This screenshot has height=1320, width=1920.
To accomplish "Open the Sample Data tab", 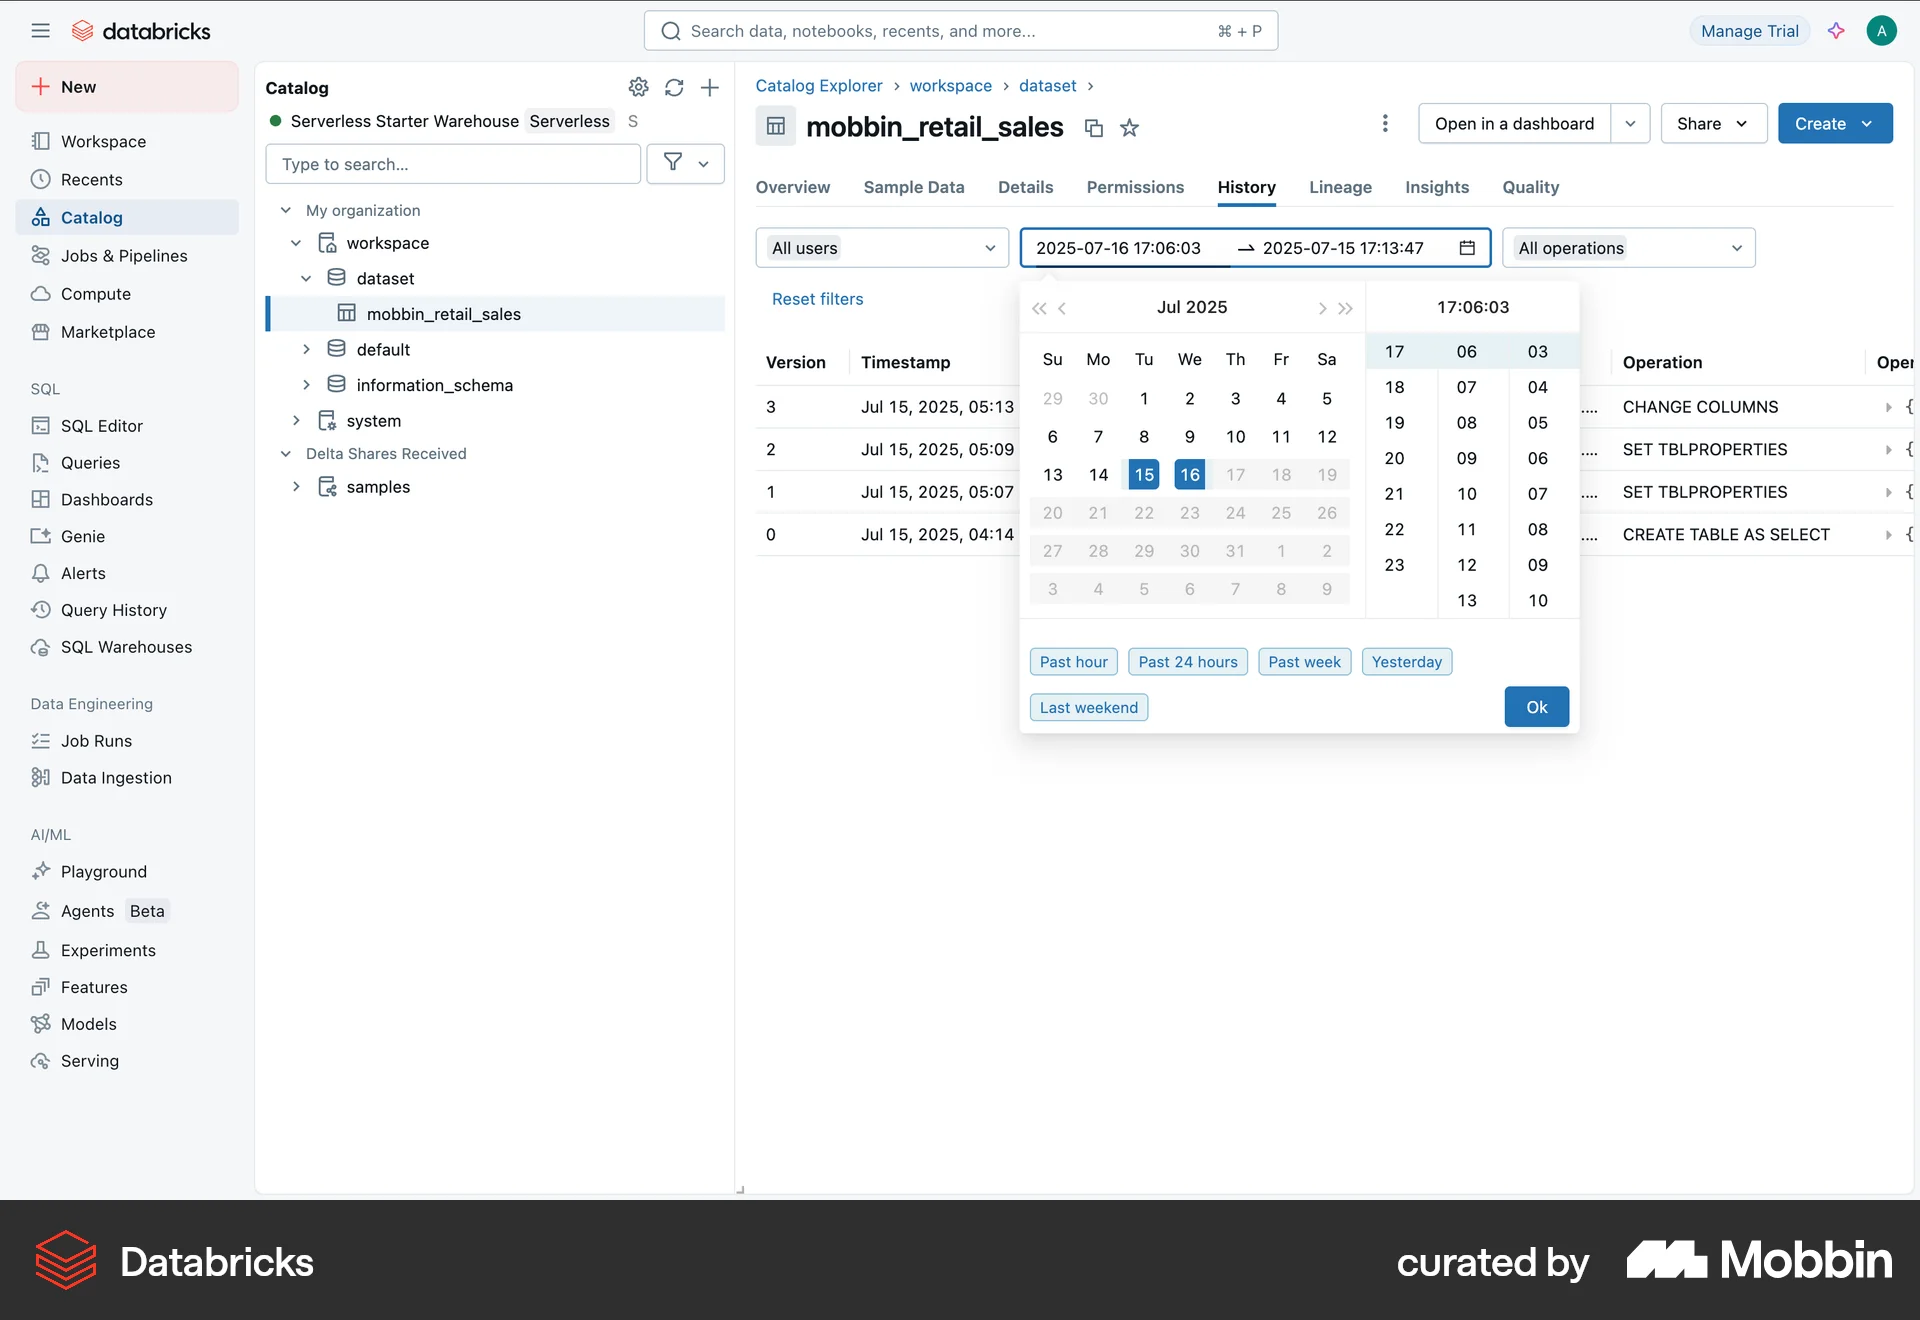I will pyautogui.click(x=913, y=187).
